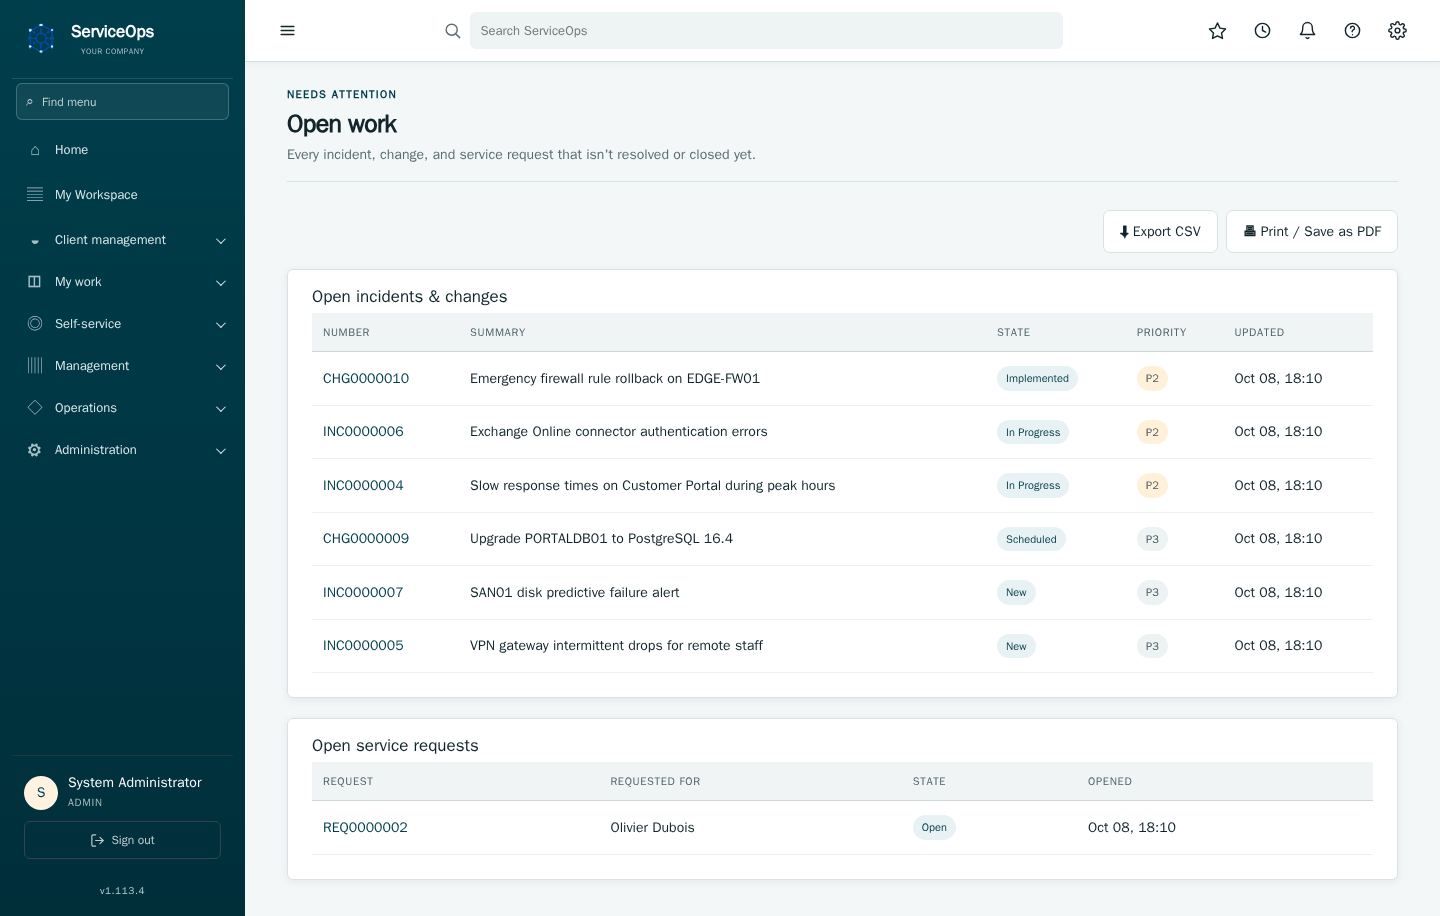Image resolution: width=1440 pixels, height=916 pixels.
Task: Open help question mark icon
Action: [x=1352, y=31]
